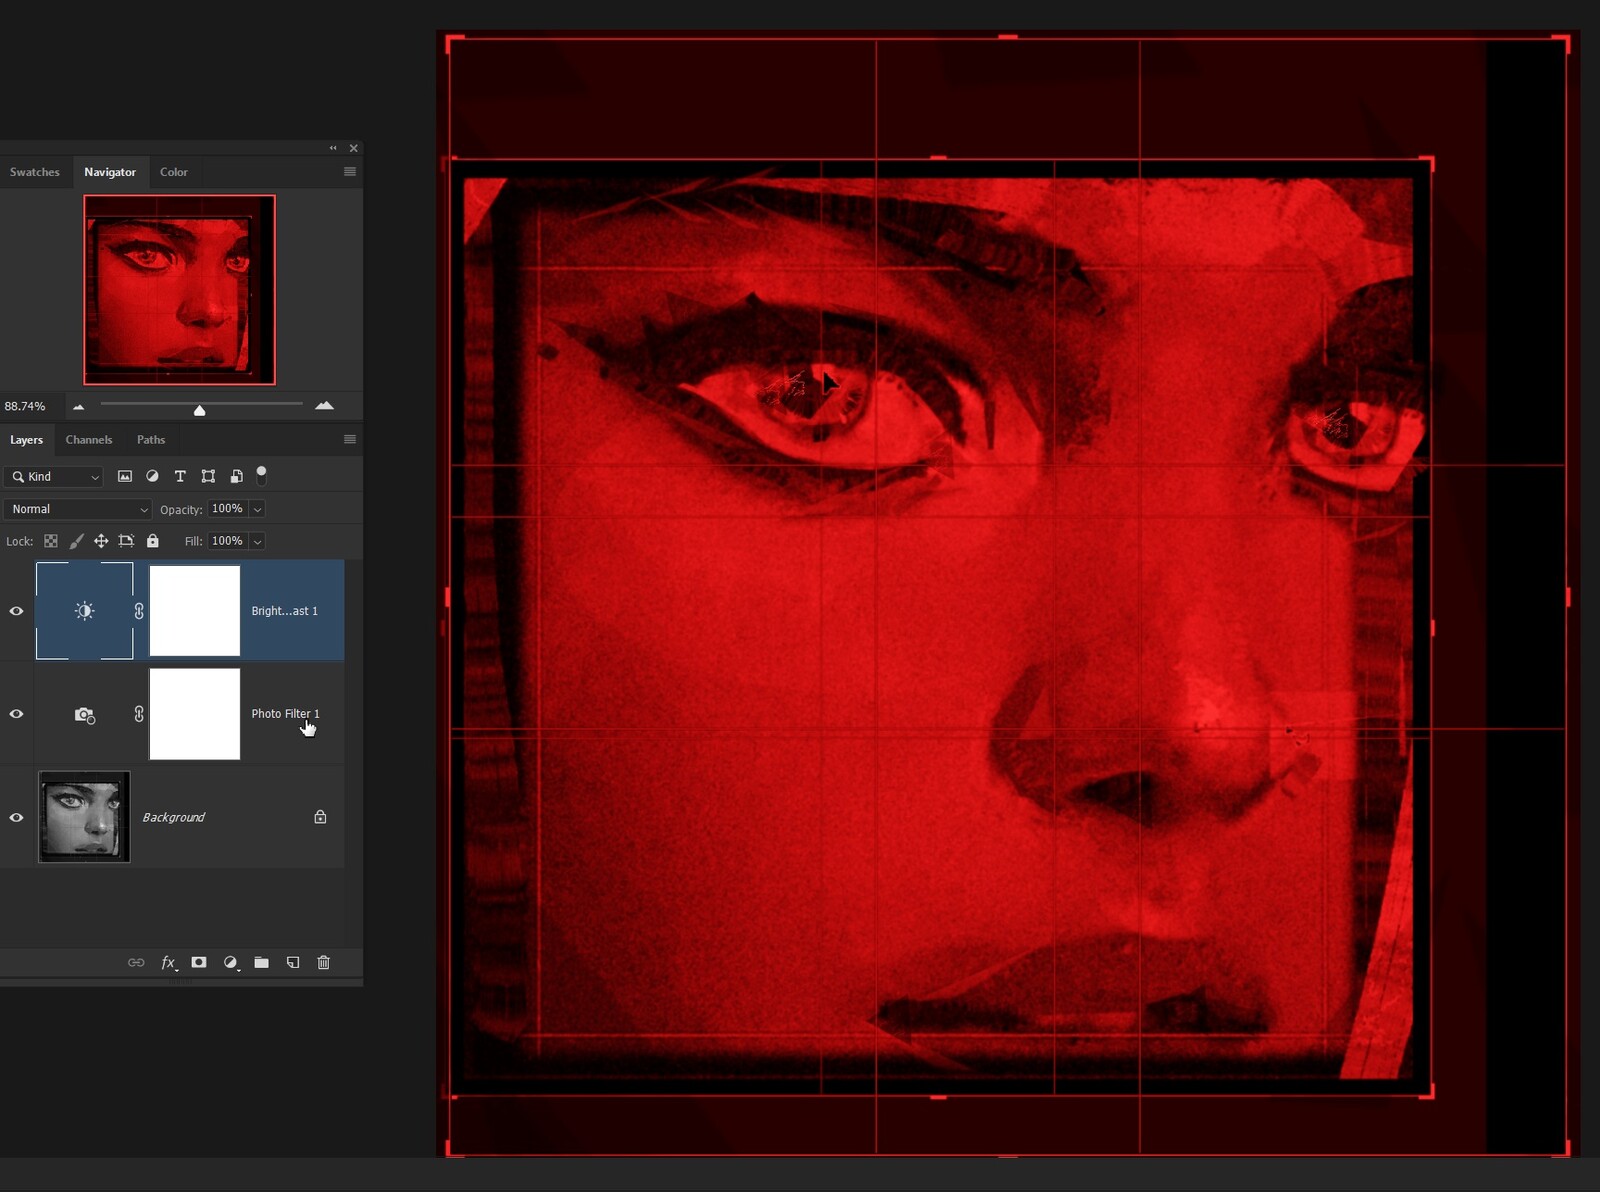Add a layer mask
Image resolution: width=1600 pixels, height=1192 pixels.
pyautogui.click(x=199, y=962)
